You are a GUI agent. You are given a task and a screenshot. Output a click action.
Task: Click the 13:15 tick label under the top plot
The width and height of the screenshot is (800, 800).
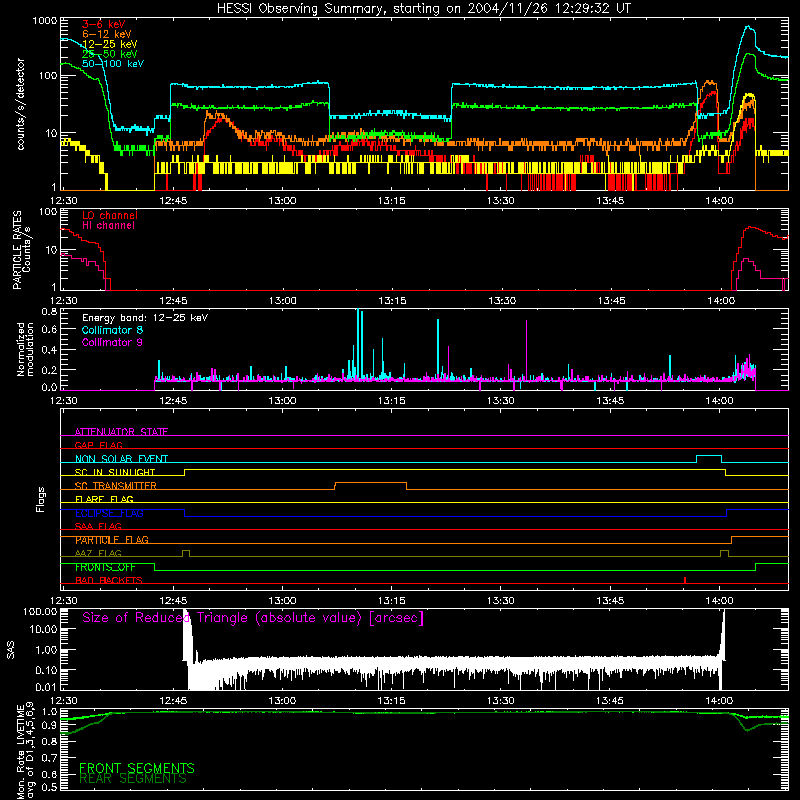tap(392, 201)
